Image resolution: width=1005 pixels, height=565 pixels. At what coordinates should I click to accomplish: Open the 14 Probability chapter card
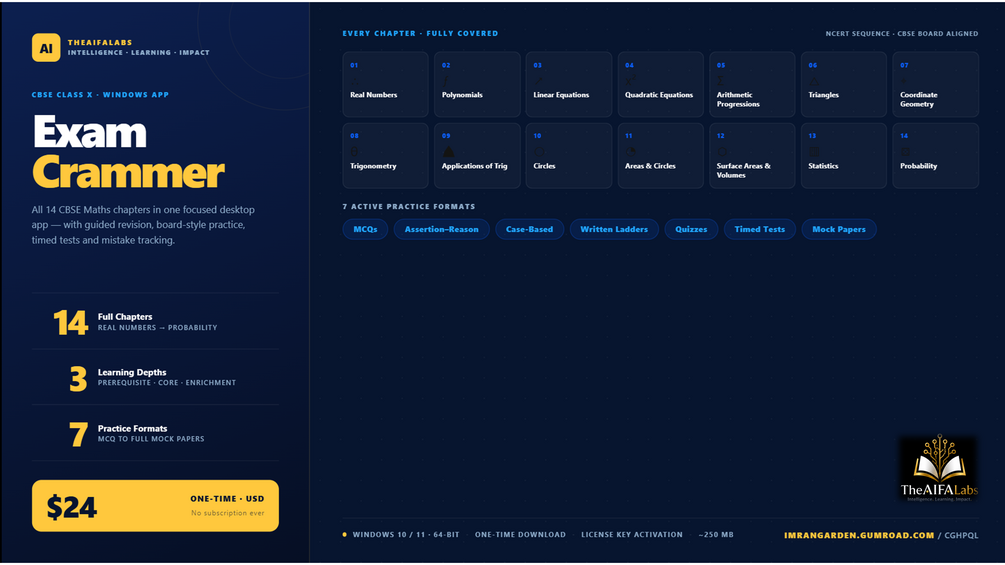pos(935,156)
